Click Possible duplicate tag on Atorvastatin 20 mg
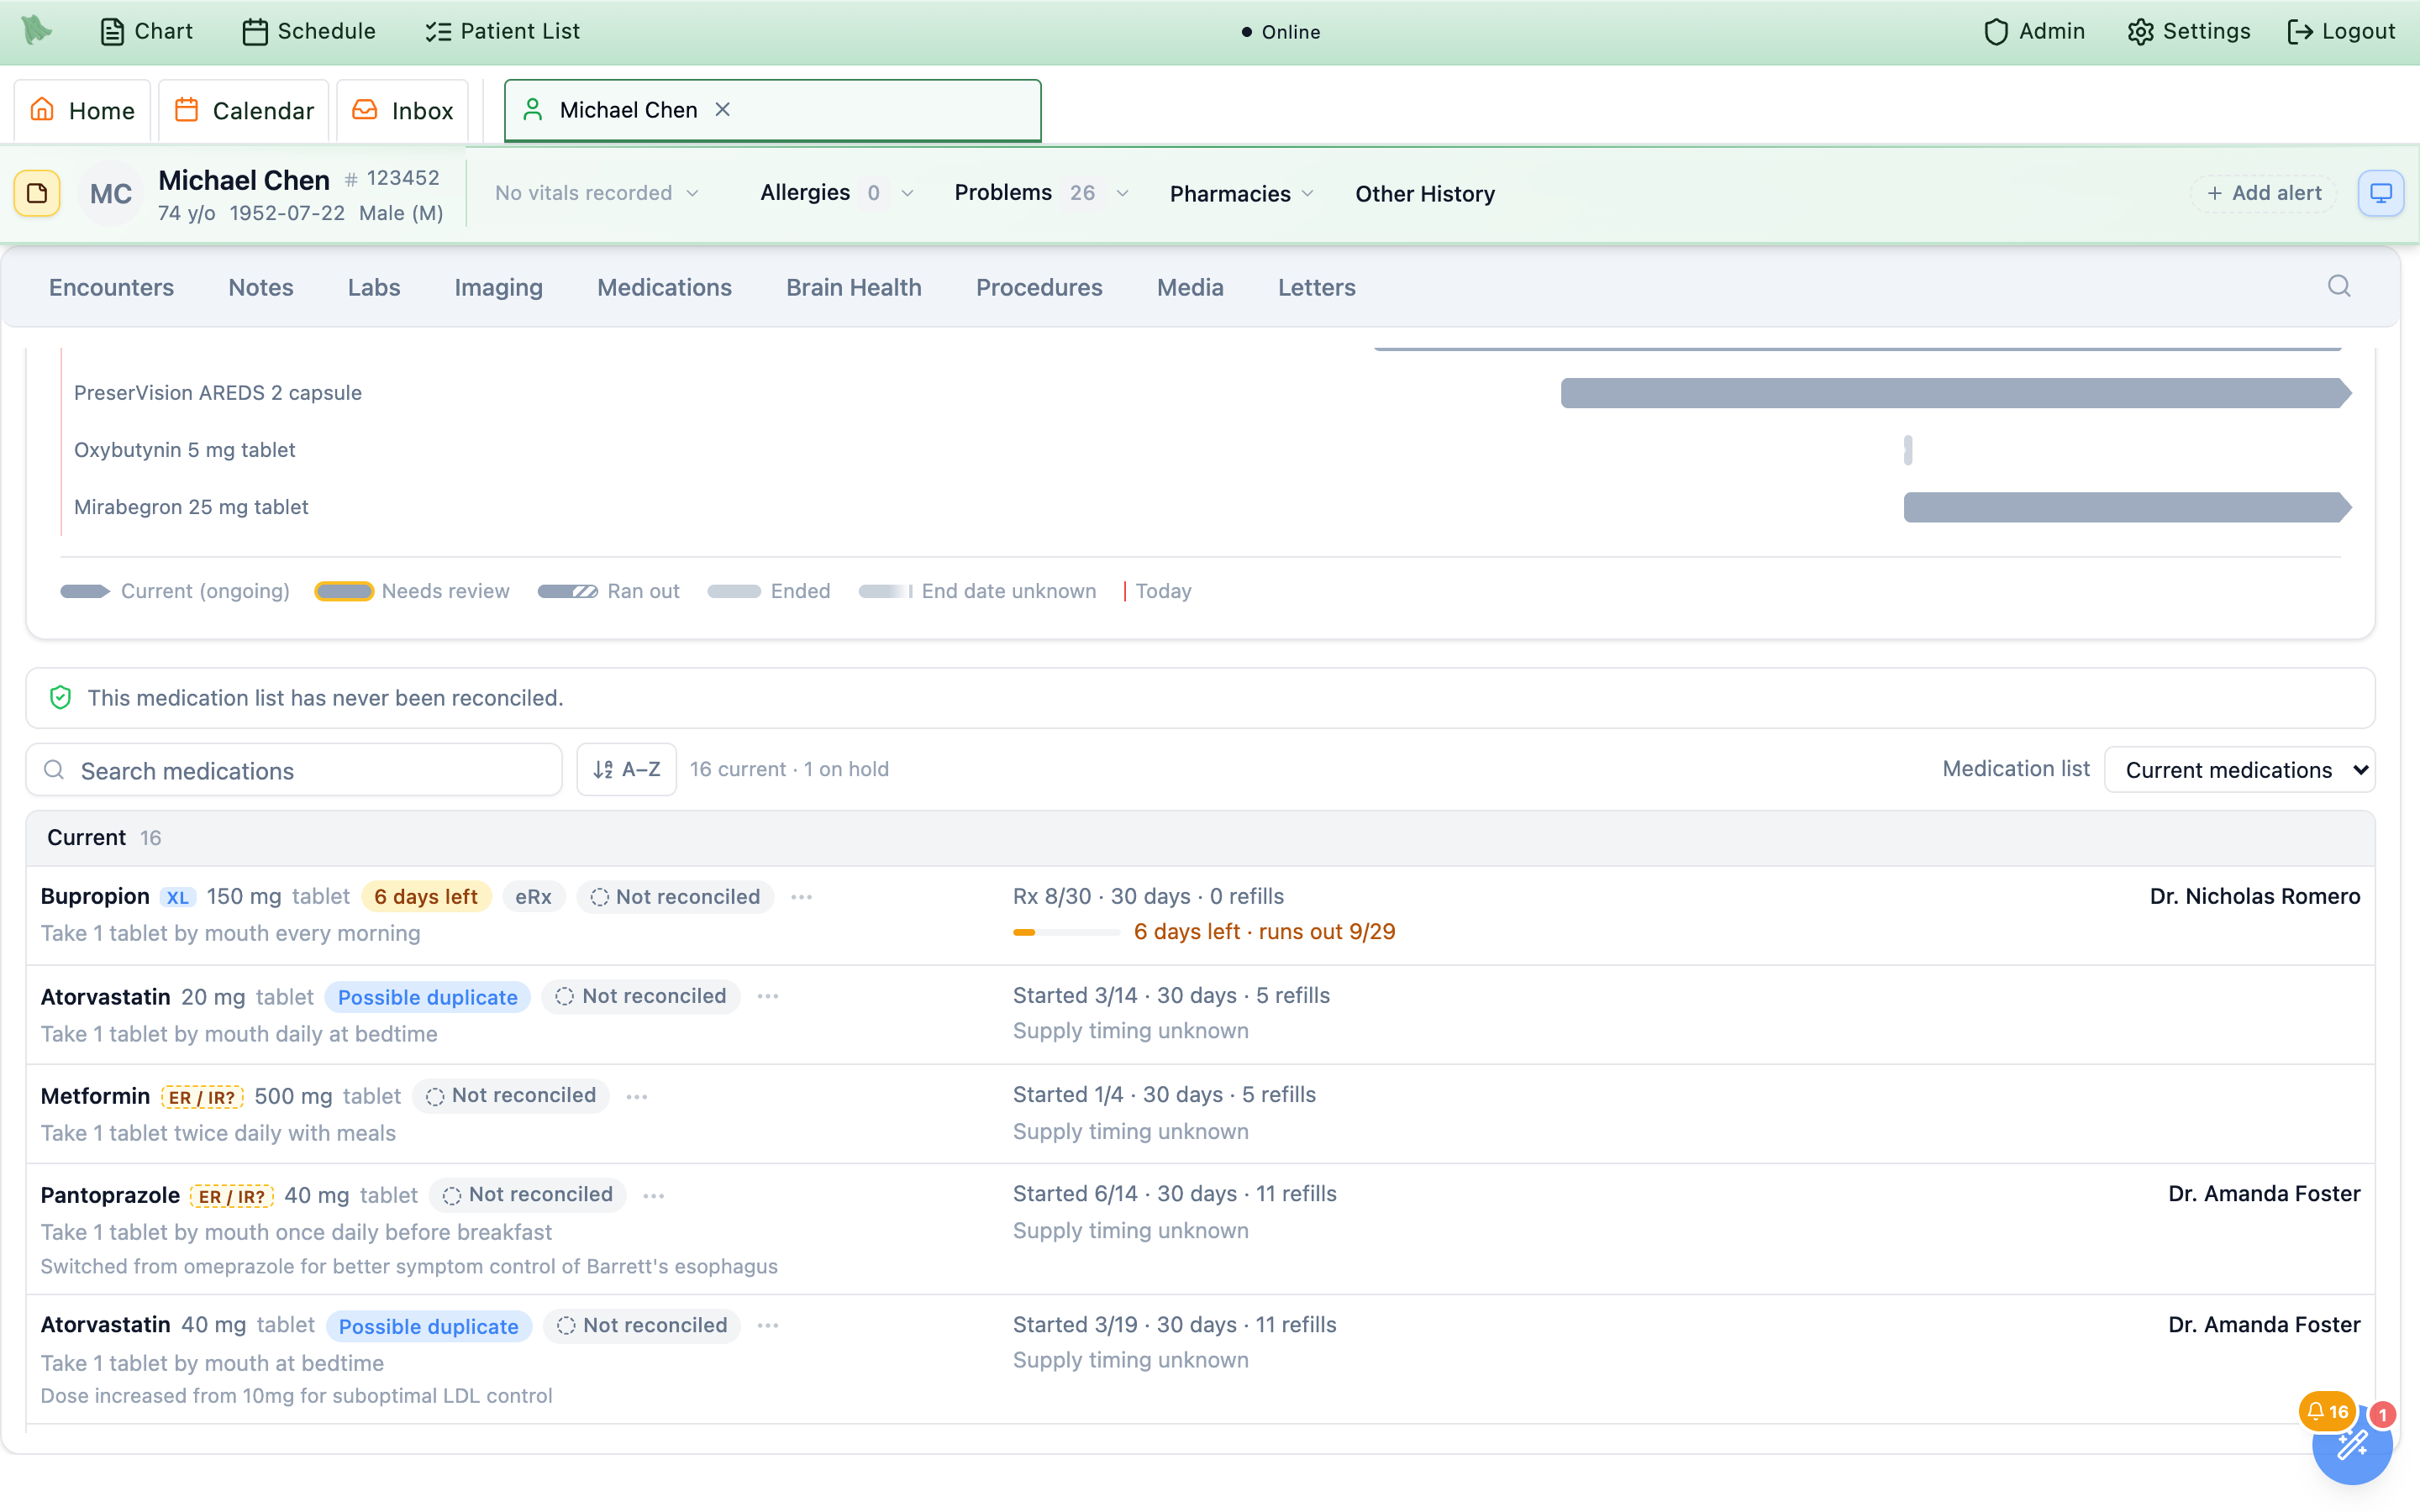This screenshot has height=1512, width=2420. (x=427, y=997)
